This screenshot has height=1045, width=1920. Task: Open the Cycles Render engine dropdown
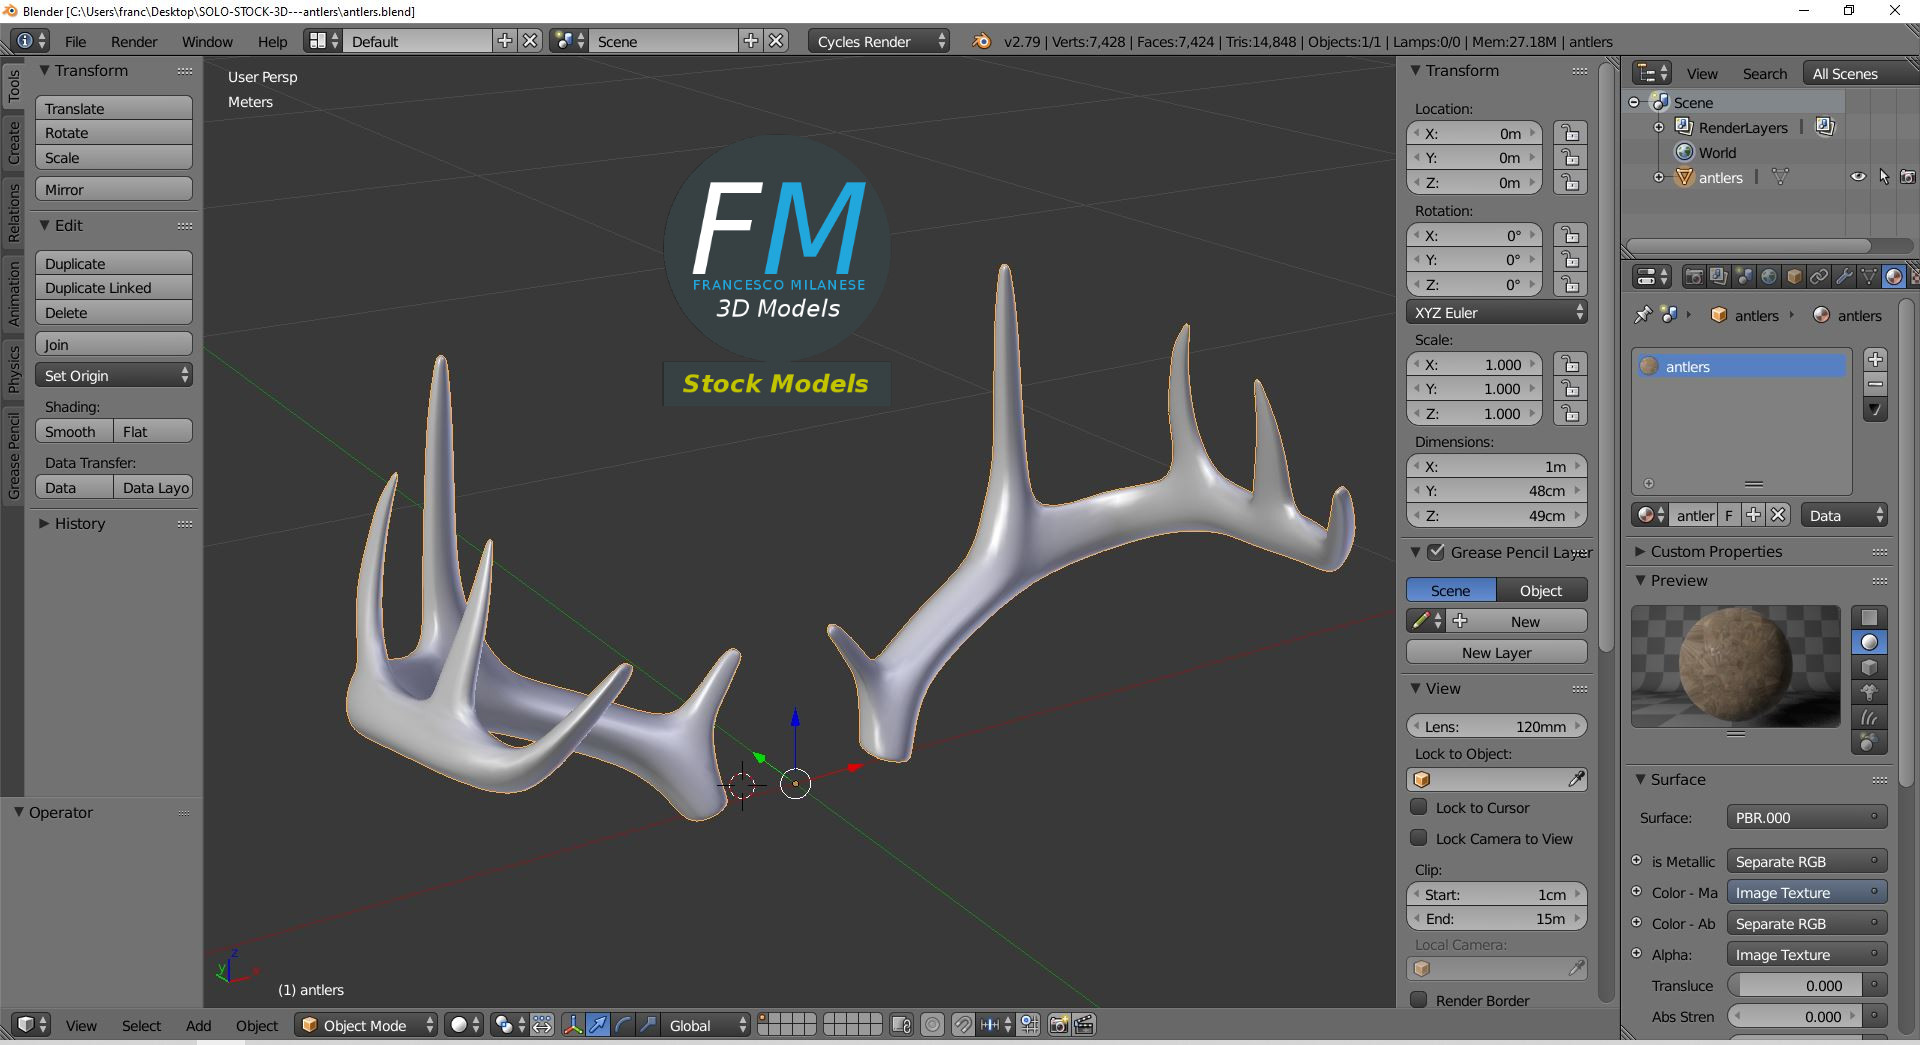(875, 41)
